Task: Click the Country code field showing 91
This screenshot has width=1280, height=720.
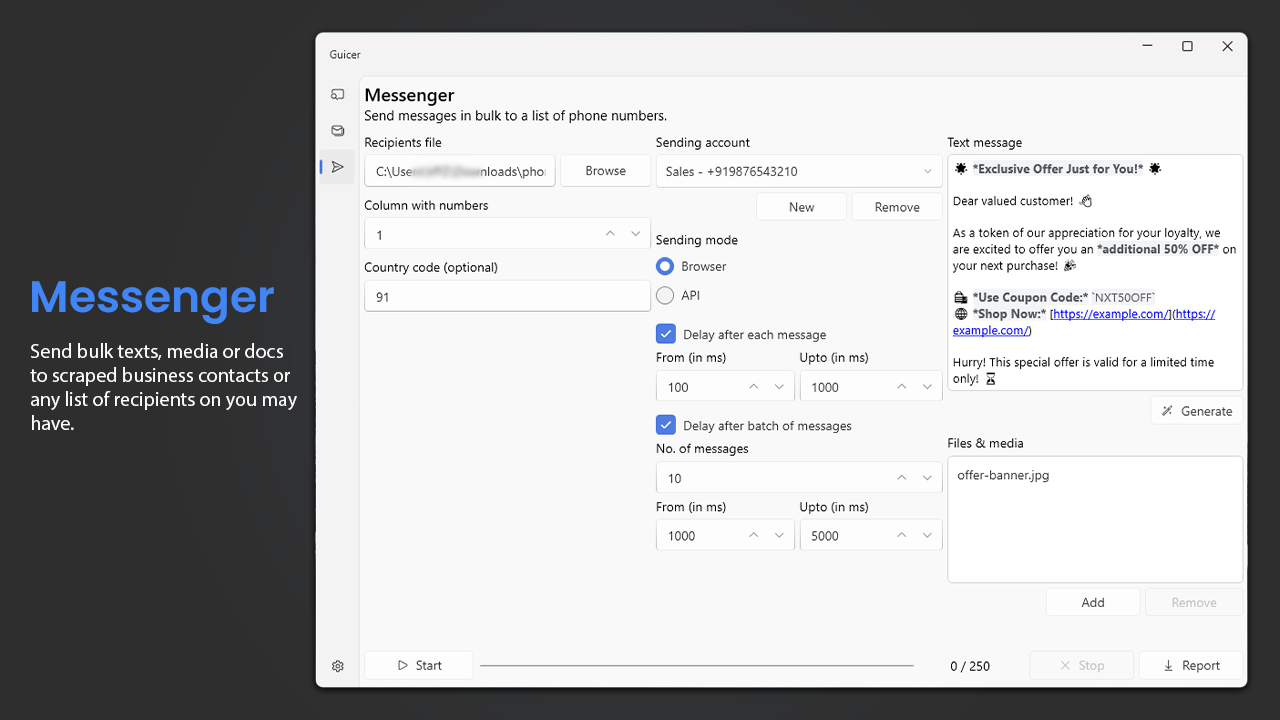Action: point(508,296)
